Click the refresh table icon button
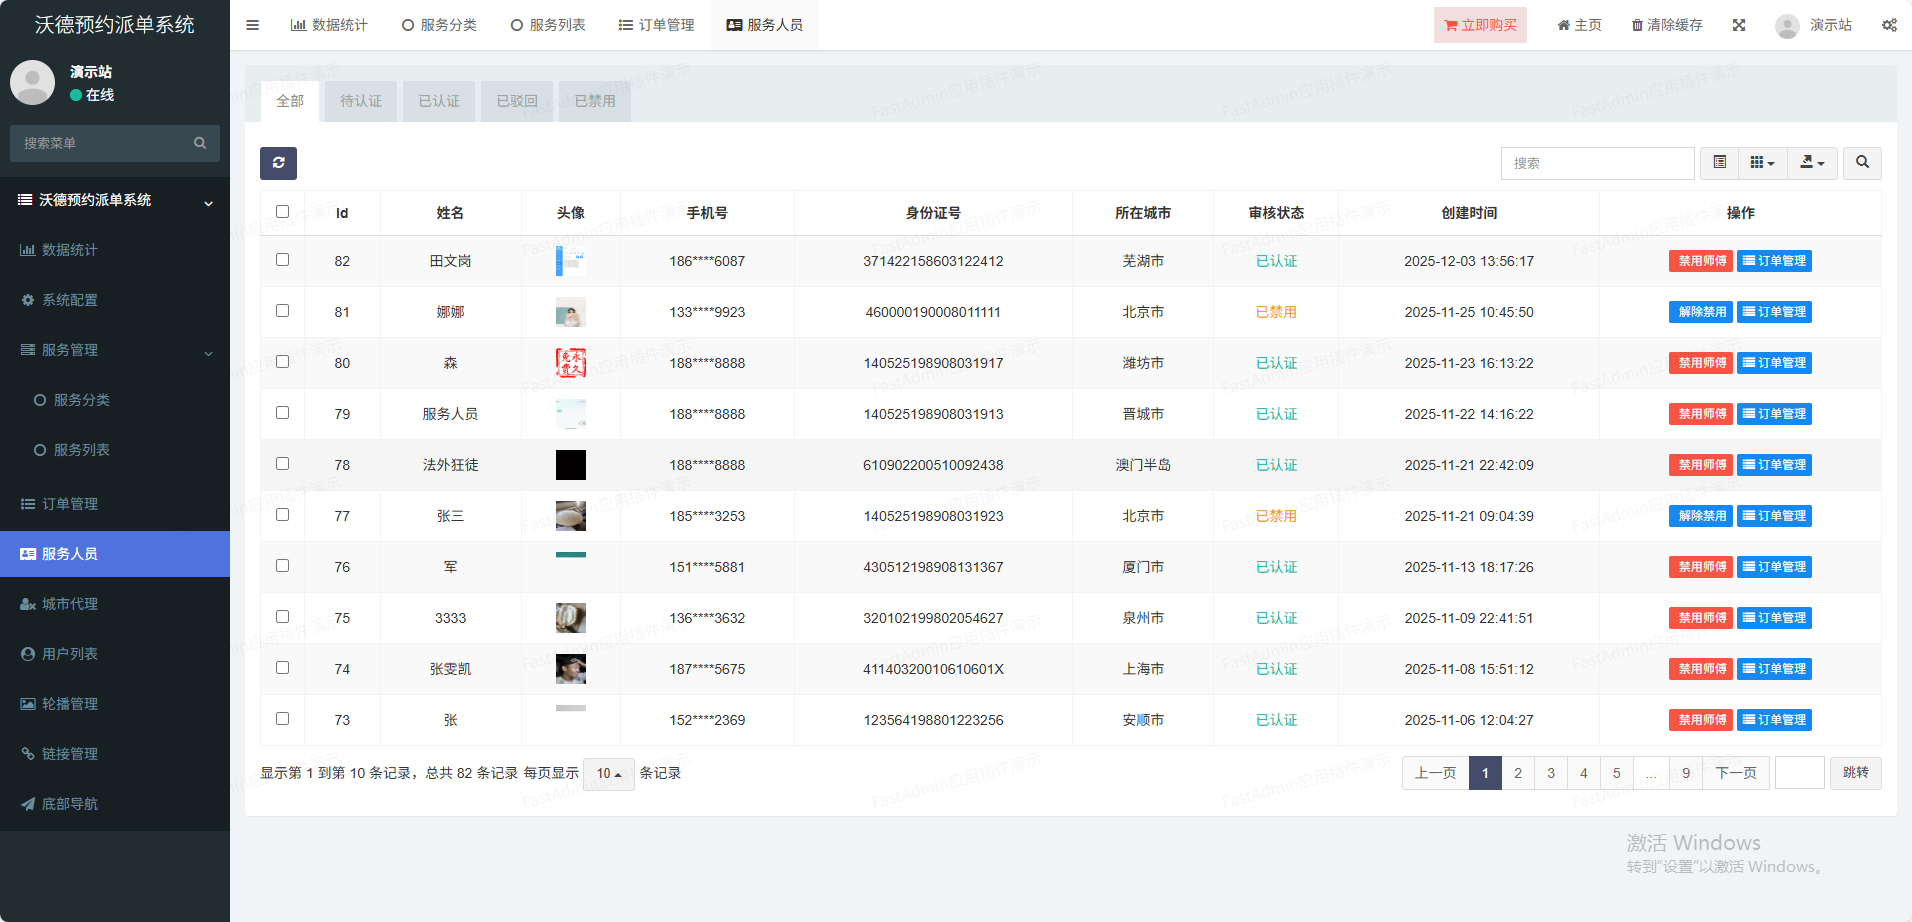1912x922 pixels. click(x=278, y=163)
